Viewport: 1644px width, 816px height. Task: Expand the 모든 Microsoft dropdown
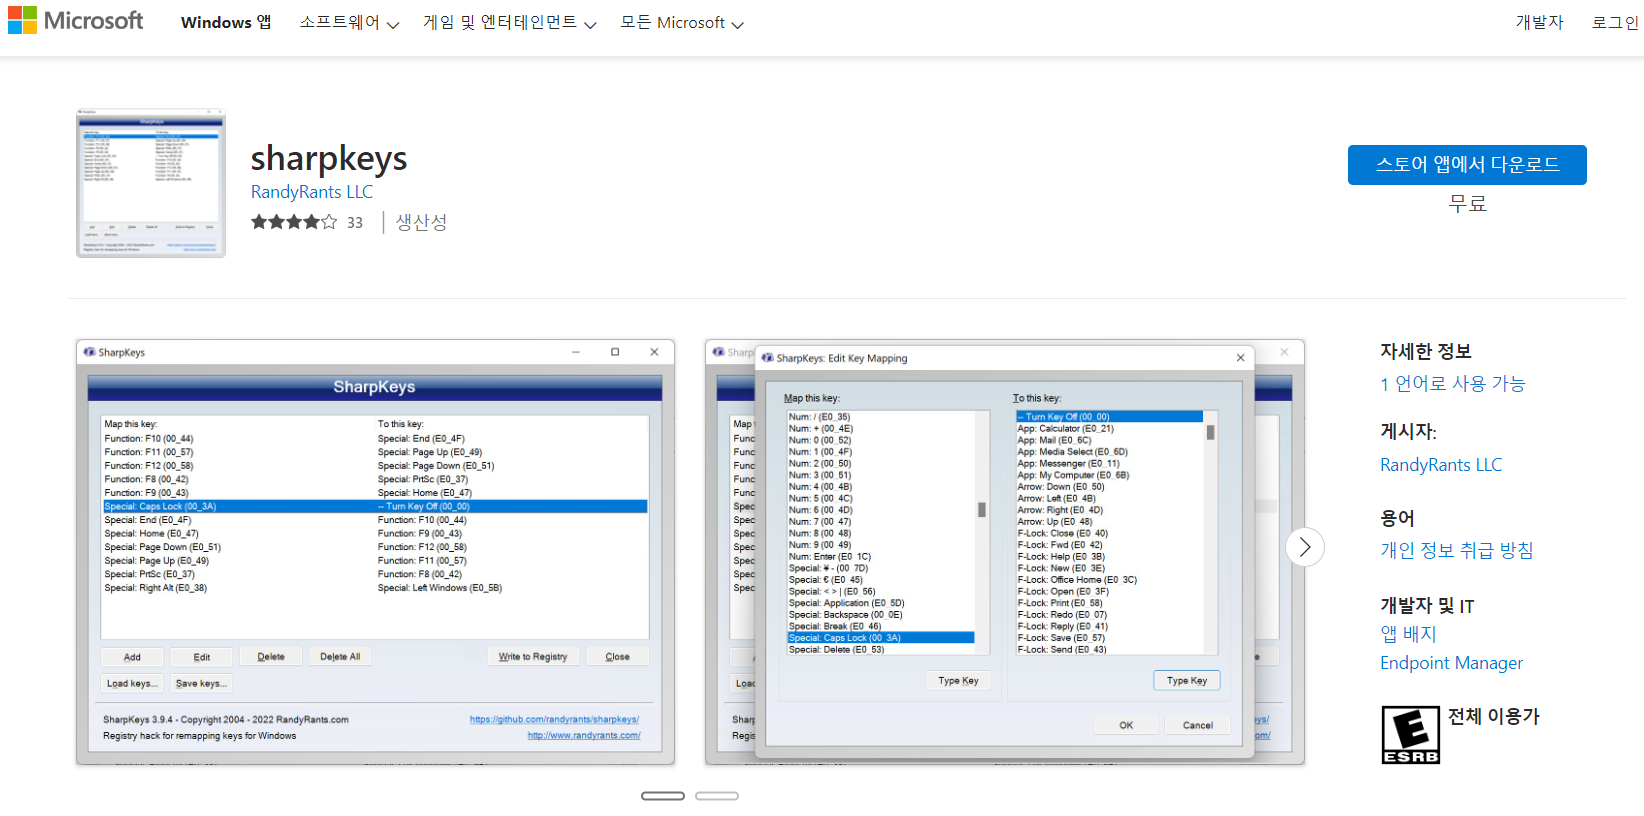pyautogui.click(x=682, y=22)
